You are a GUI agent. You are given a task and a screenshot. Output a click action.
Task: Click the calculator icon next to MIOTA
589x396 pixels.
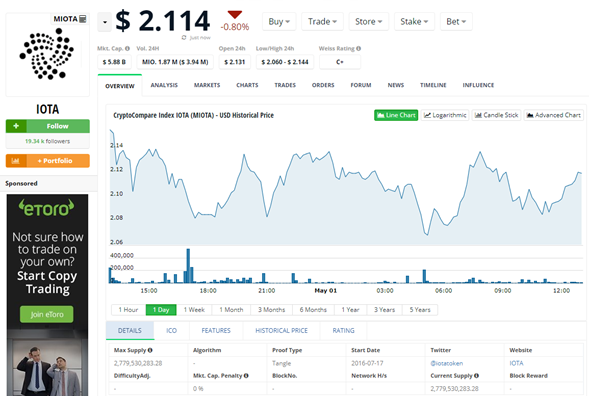click(83, 19)
